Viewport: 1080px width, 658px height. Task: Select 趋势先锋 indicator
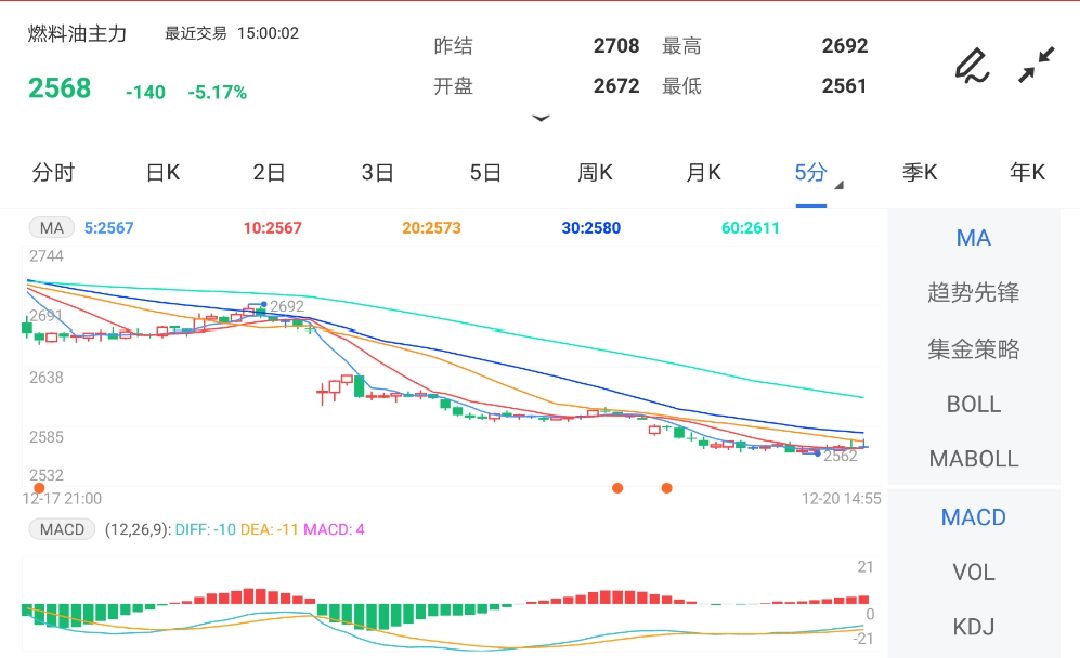click(x=973, y=293)
